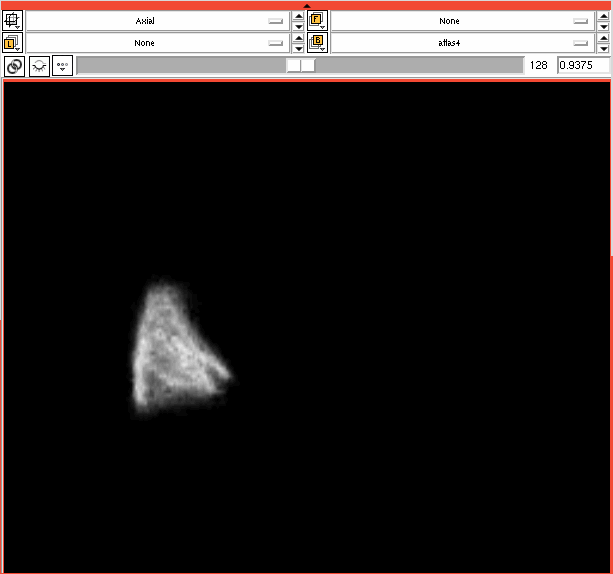This screenshot has width=613, height=574.
Task: Toggle slice visibility with the eye icon
Action: point(39,66)
